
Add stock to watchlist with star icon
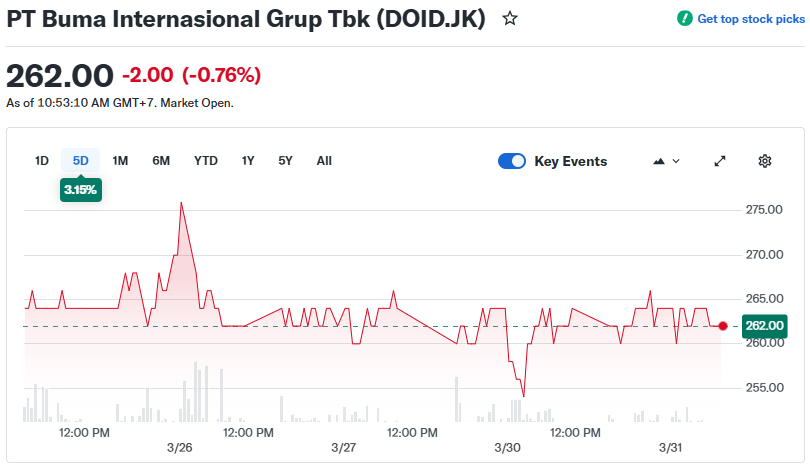tap(510, 19)
